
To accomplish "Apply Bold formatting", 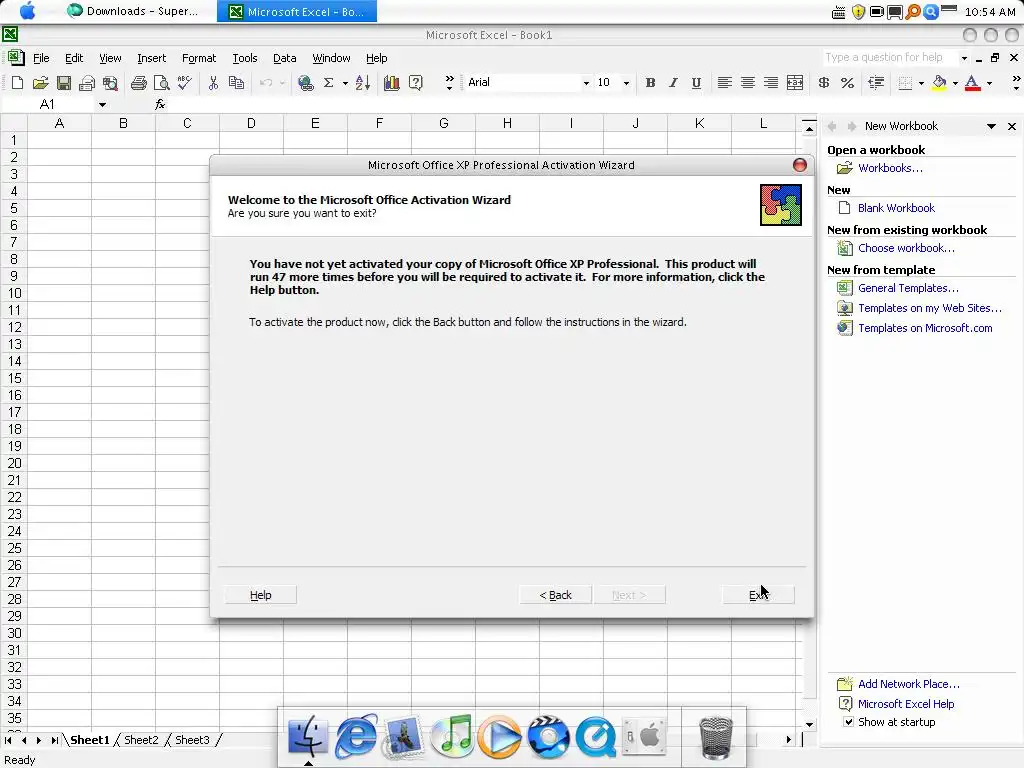I will [650, 83].
